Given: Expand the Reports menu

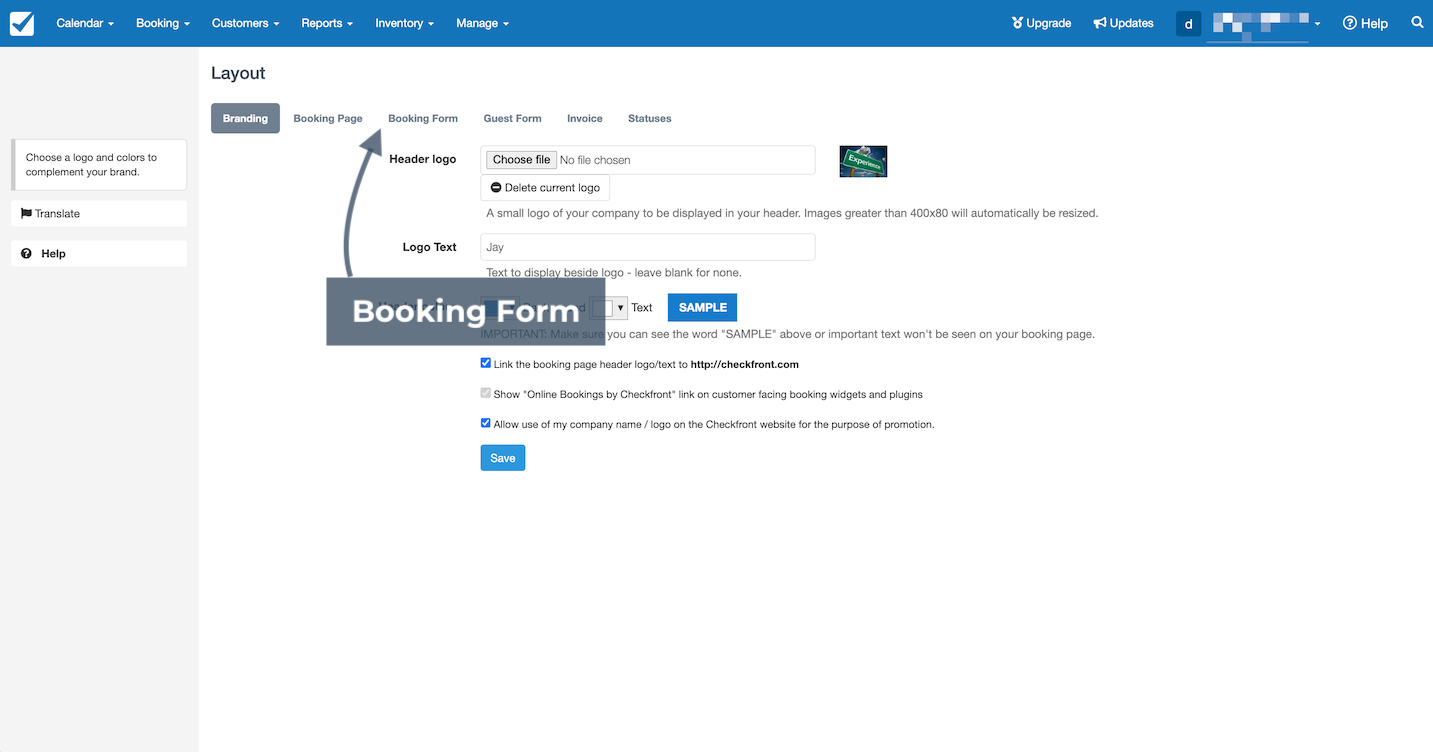Looking at the screenshot, I should coord(327,23).
